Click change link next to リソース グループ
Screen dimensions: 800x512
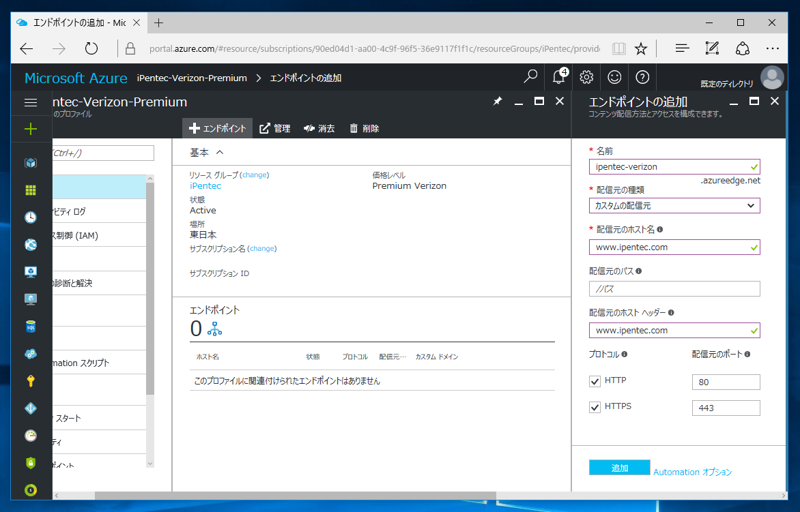[x=254, y=175]
